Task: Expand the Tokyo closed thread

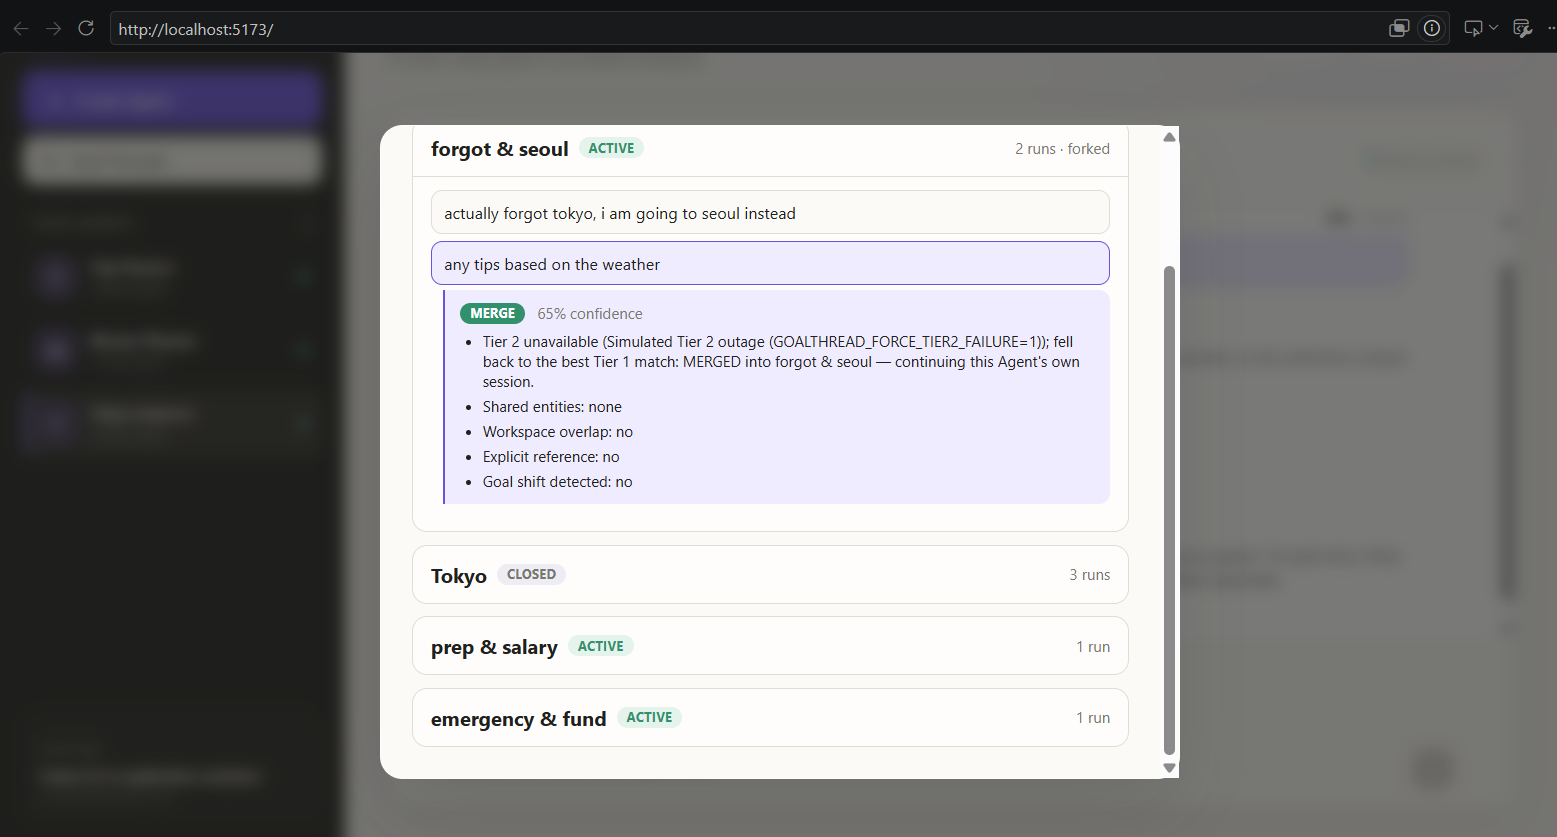Action: pyautogui.click(x=770, y=575)
